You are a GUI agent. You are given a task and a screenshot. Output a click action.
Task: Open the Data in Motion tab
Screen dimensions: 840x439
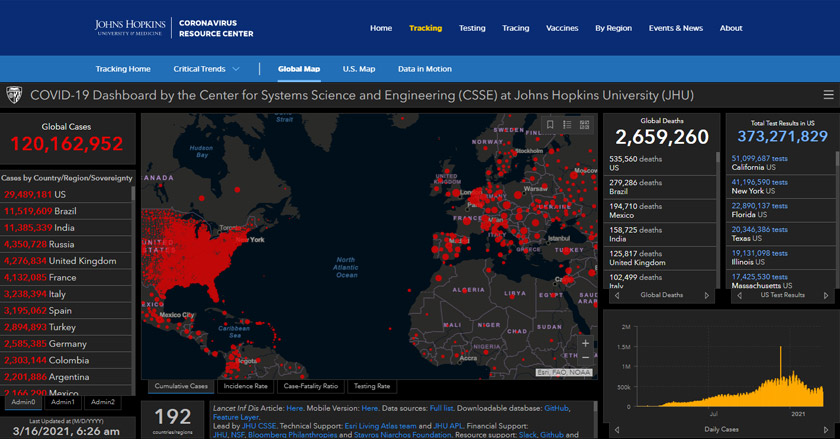[425, 69]
